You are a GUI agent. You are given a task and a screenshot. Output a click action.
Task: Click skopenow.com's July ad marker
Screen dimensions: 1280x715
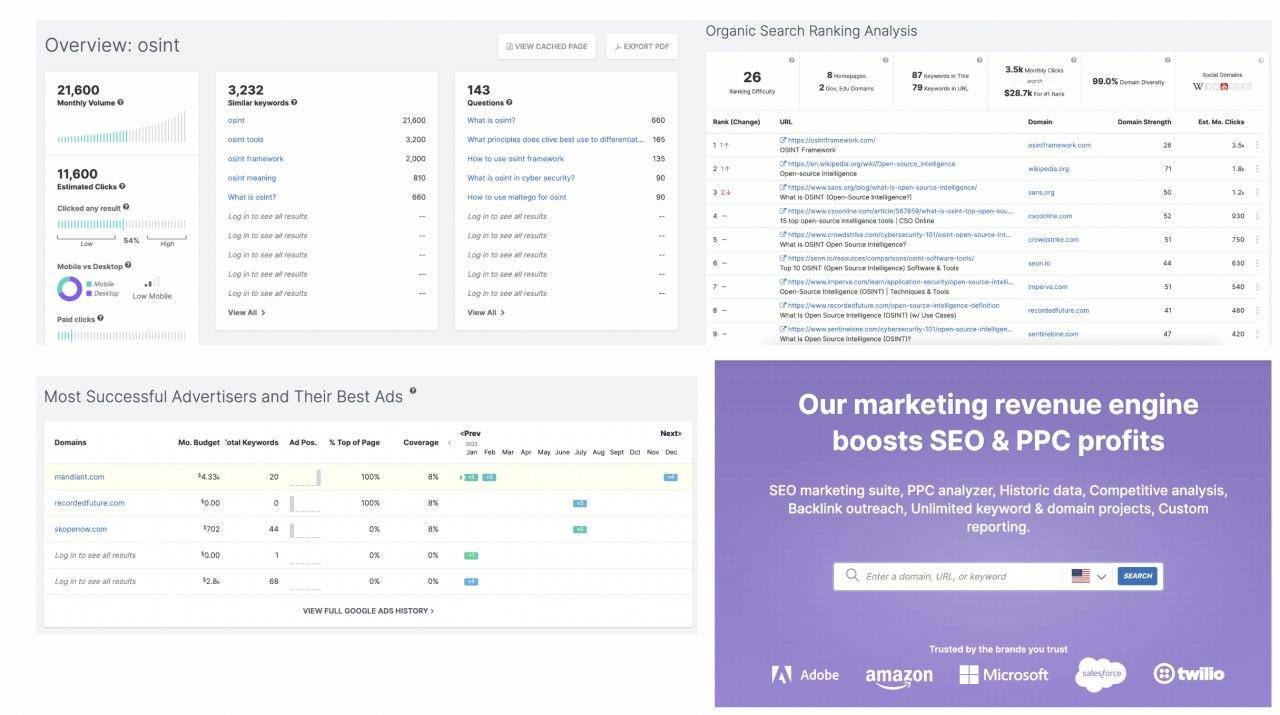tap(579, 529)
